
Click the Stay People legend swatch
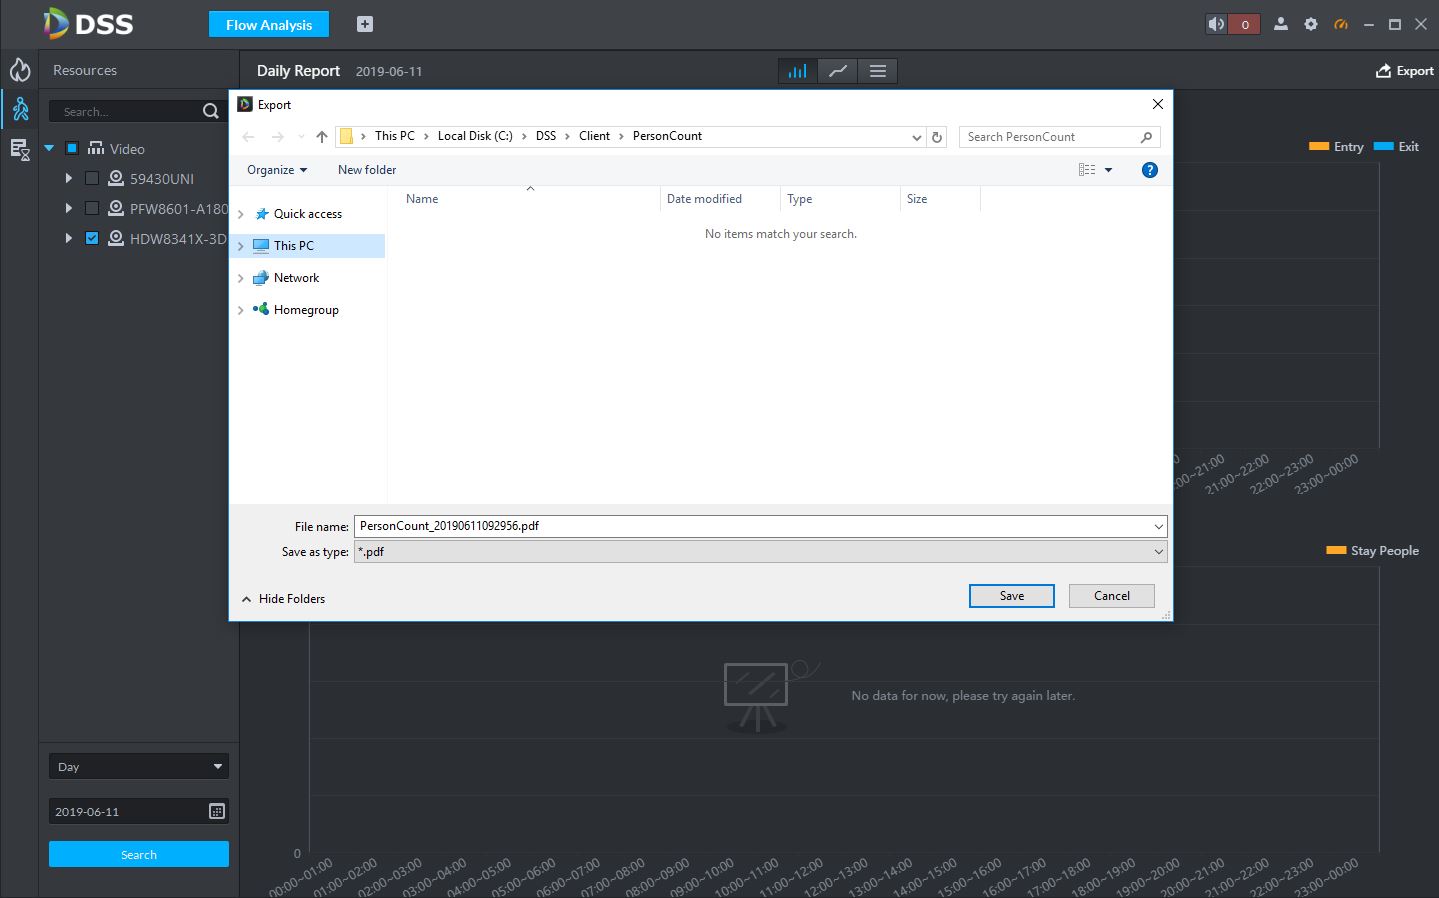(1336, 550)
